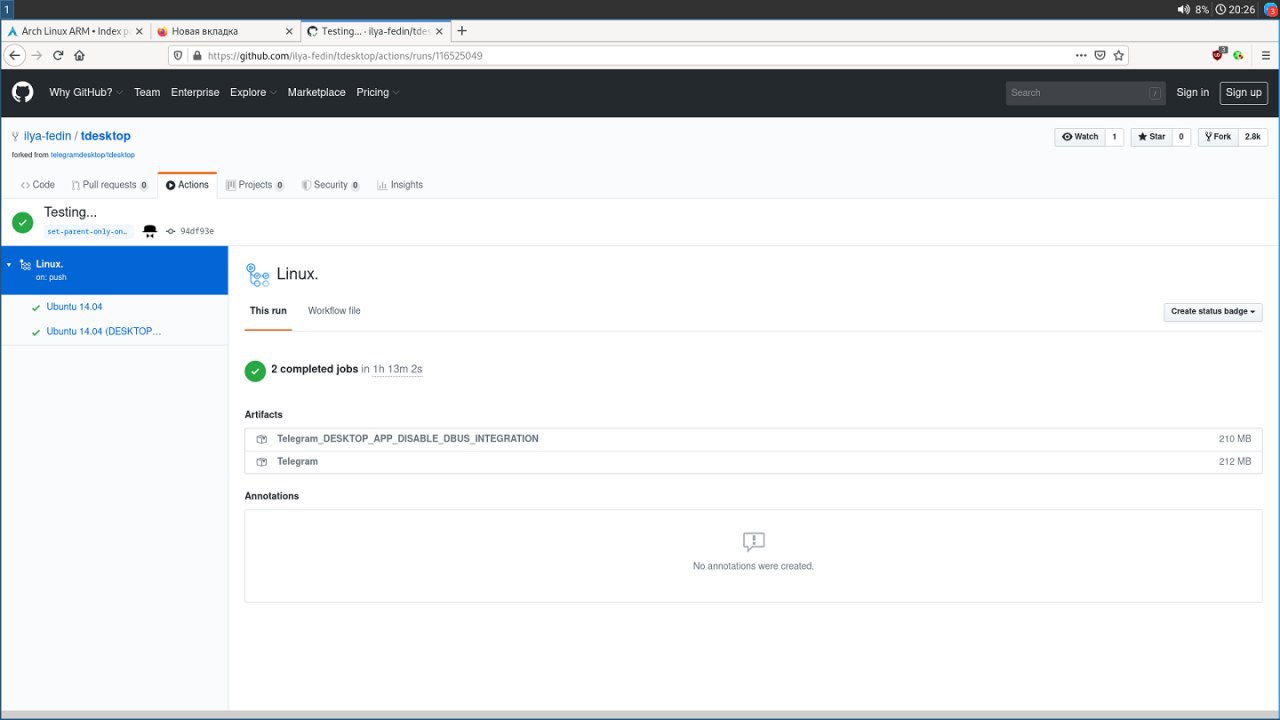Open the Pull requests tab
Image resolution: width=1280 pixels, height=720 pixels.
[110, 185]
